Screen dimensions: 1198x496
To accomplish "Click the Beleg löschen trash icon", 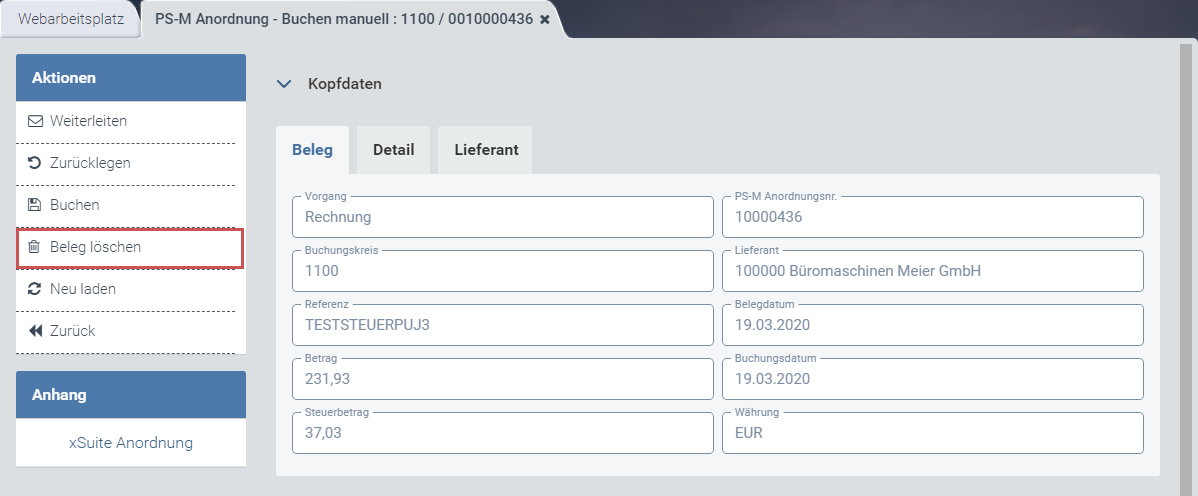I will pyautogui.click(x=34, y=247).
